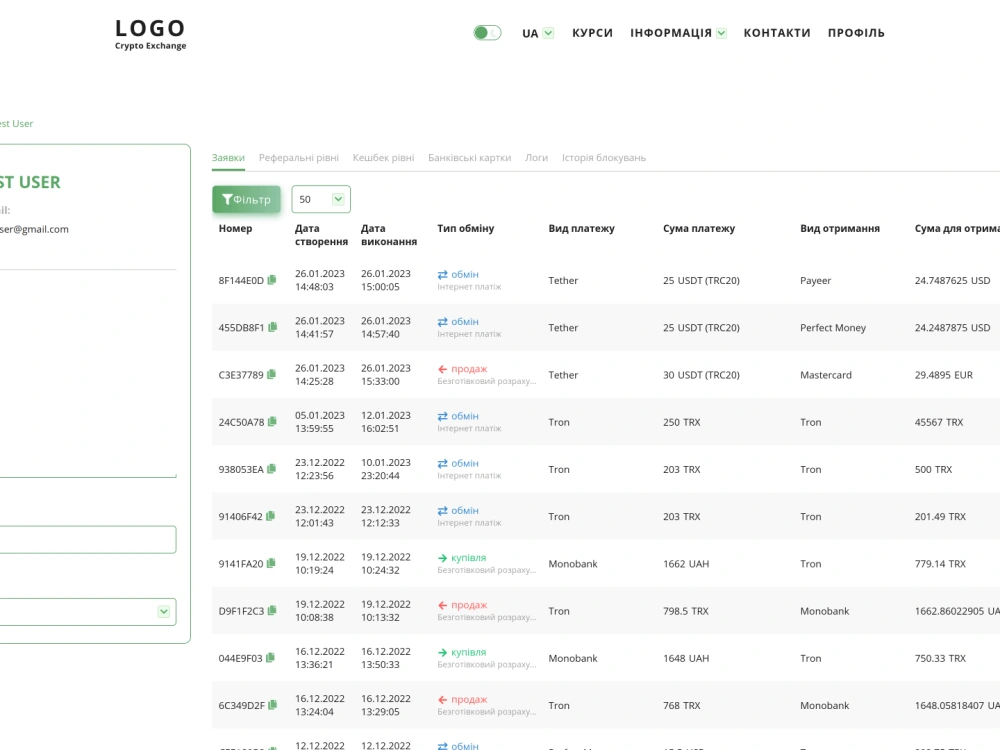Click the продаж label in row C3E37789
The width and height of the screenshot is (1000, 750).
(x=469, y=369)
